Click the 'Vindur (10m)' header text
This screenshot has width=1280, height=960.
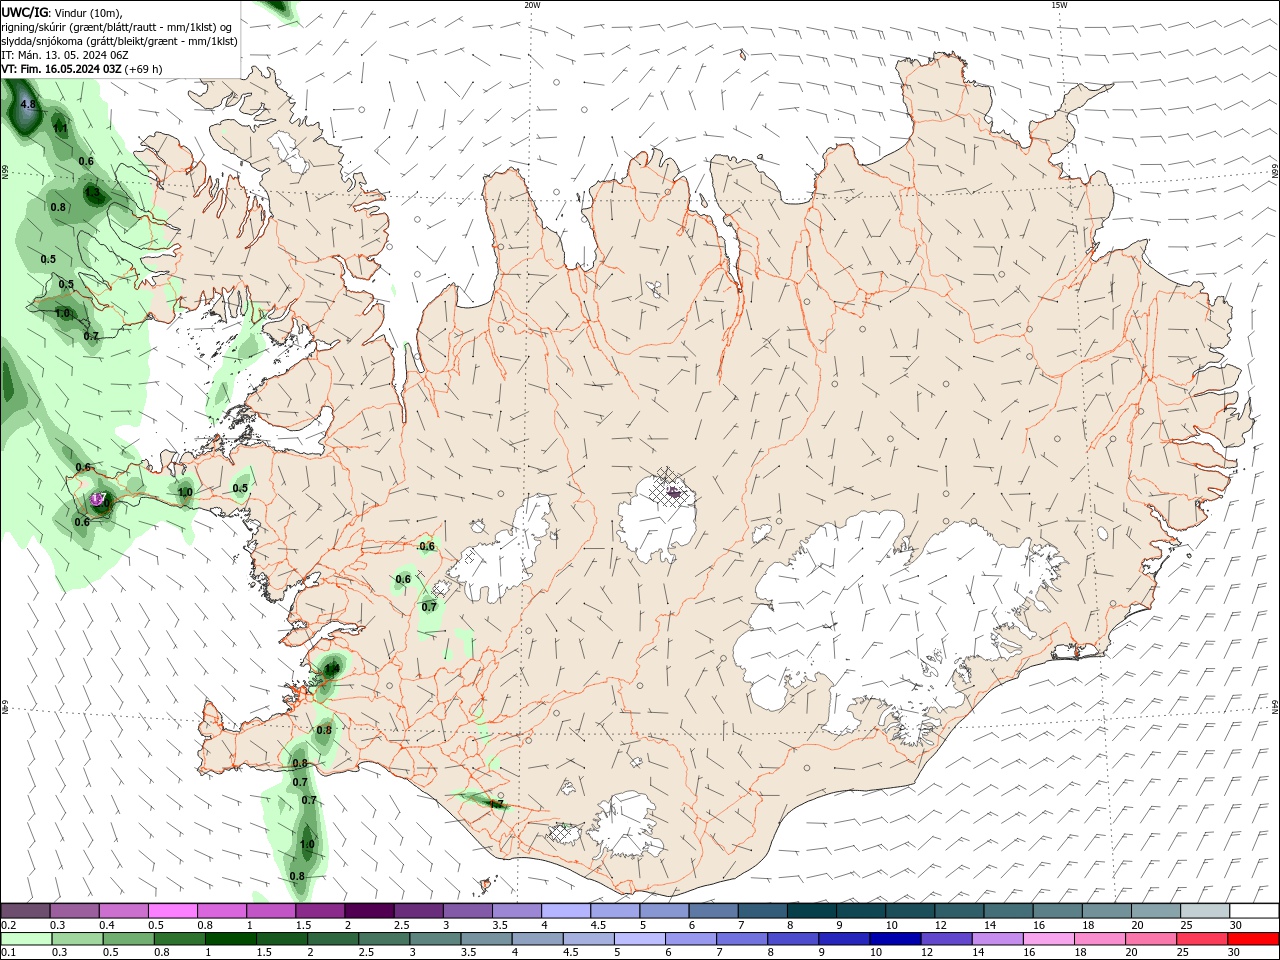coord(86,12)
